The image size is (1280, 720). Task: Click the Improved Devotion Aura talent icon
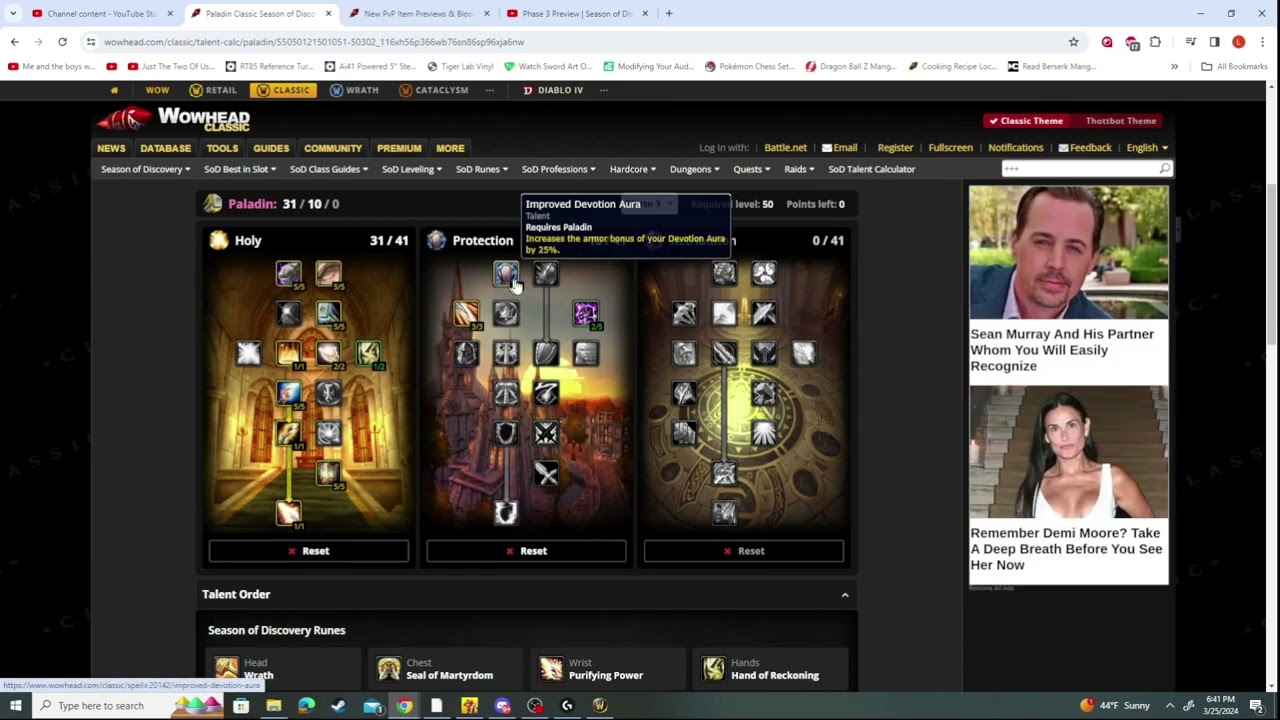pyautogui.click(x=506, y=273)
